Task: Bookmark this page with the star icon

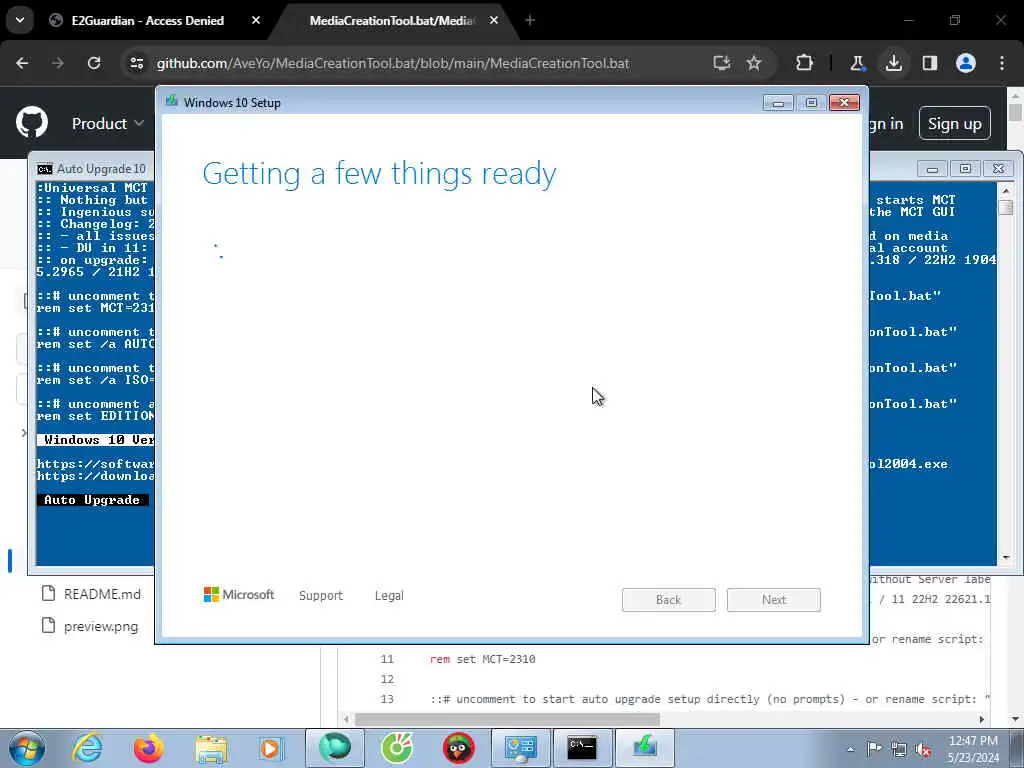Action: pos(754,63)
